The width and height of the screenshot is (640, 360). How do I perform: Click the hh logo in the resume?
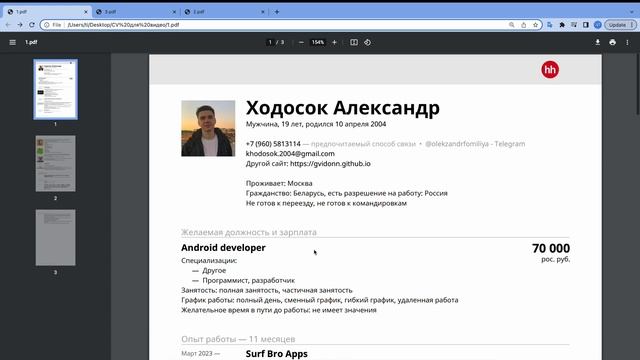tap(550, 70)
